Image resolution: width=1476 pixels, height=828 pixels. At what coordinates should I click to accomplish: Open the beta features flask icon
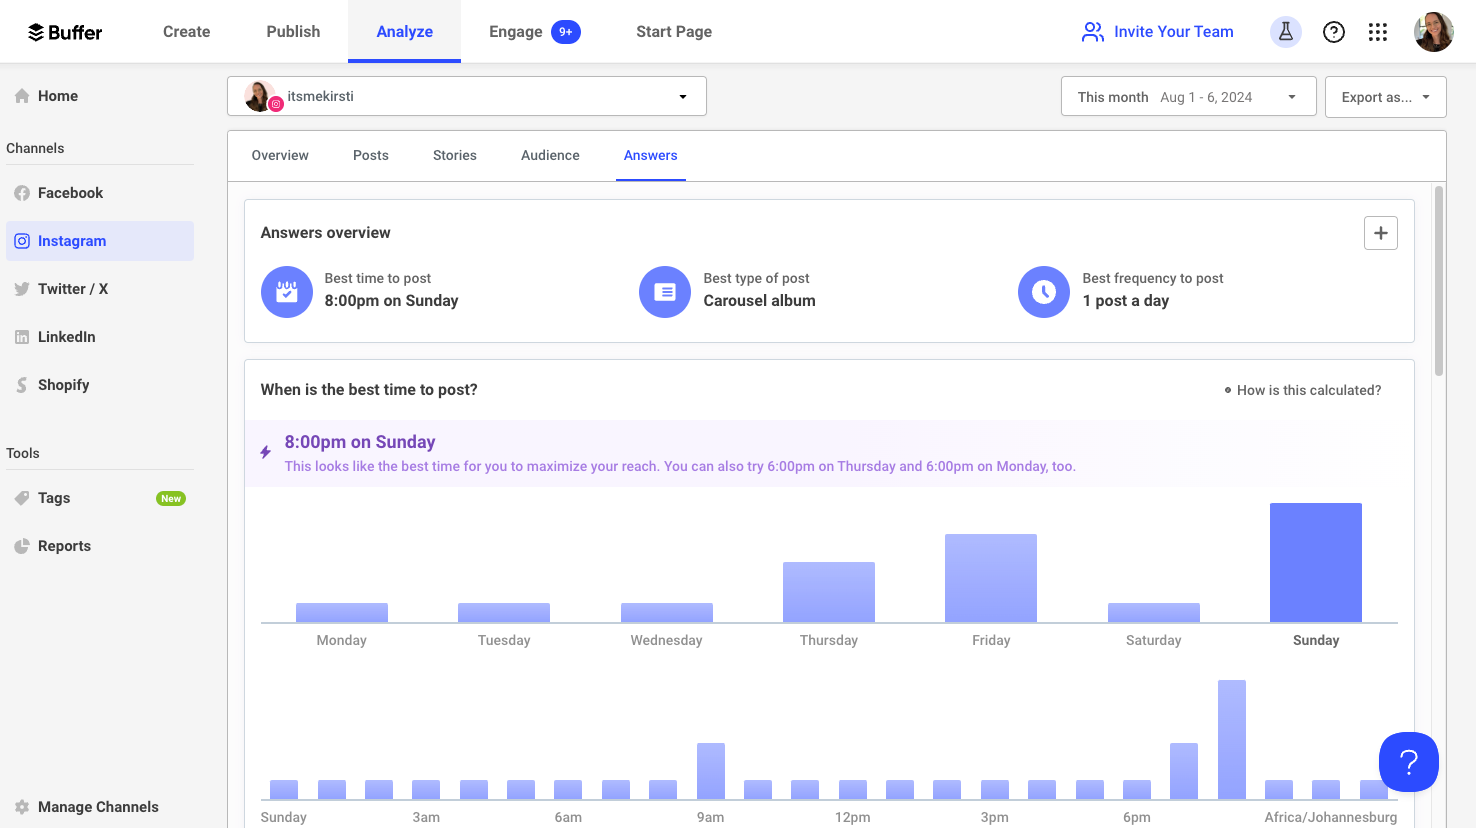click(x=1285, y=31)
